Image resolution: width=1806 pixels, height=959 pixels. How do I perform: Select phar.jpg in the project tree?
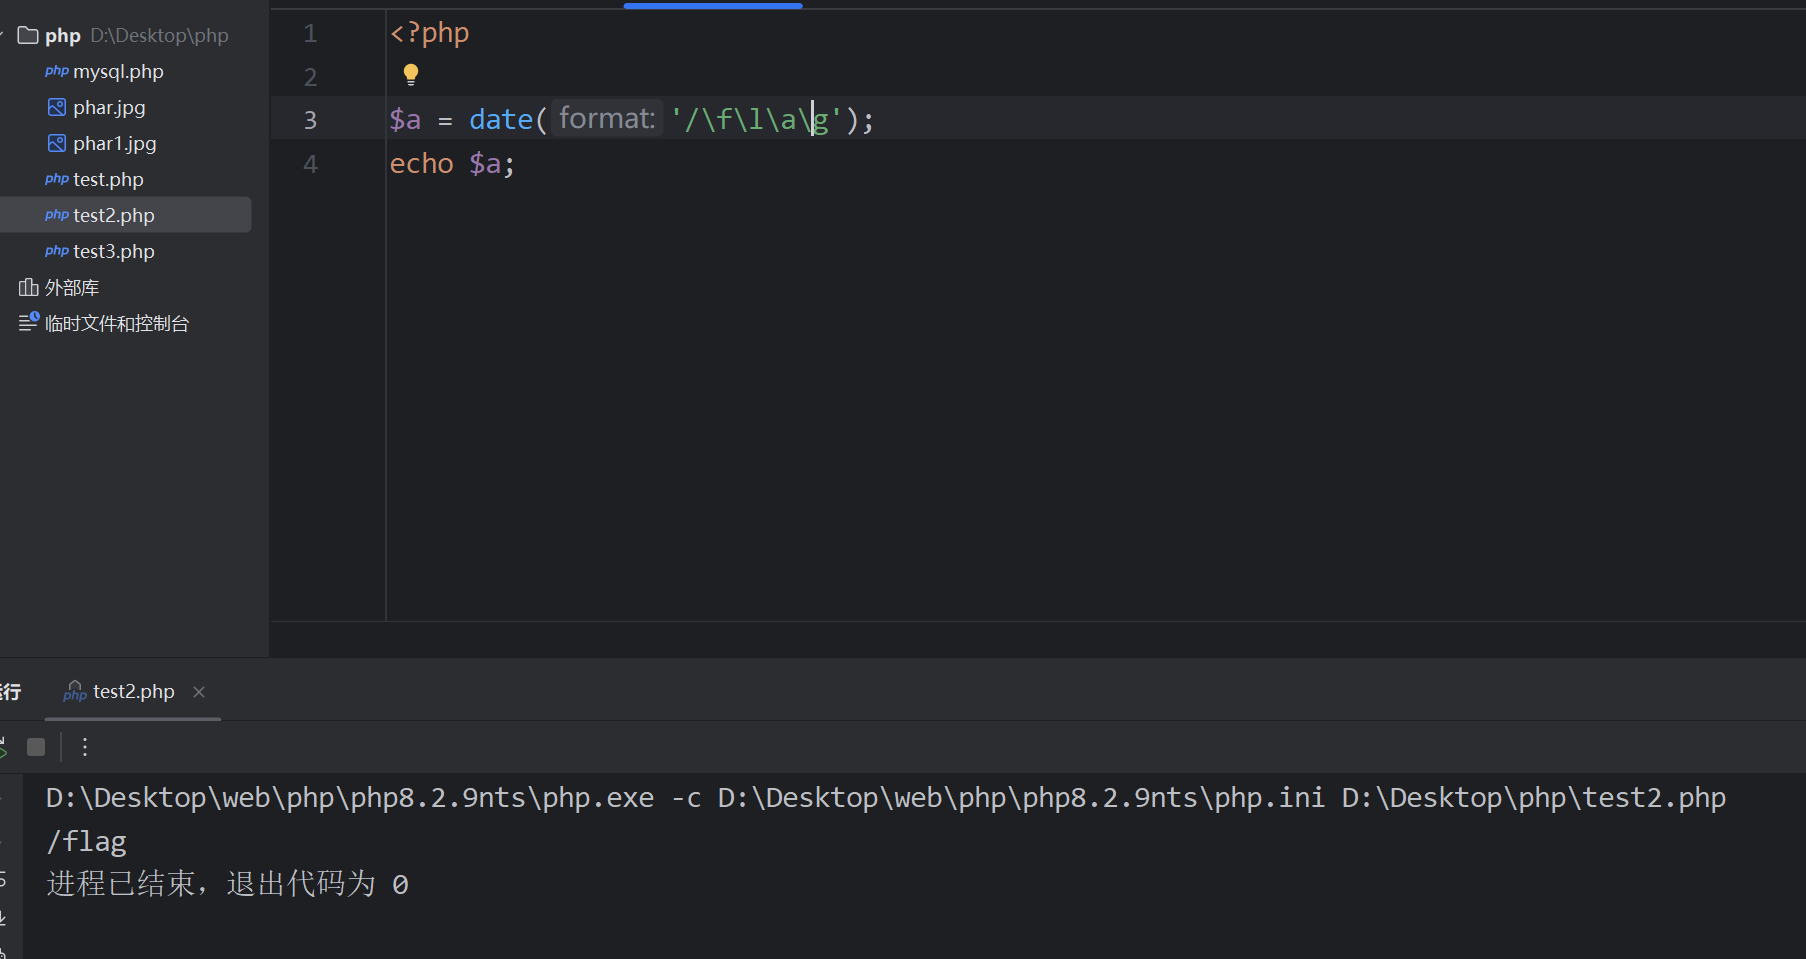point(109,108)
